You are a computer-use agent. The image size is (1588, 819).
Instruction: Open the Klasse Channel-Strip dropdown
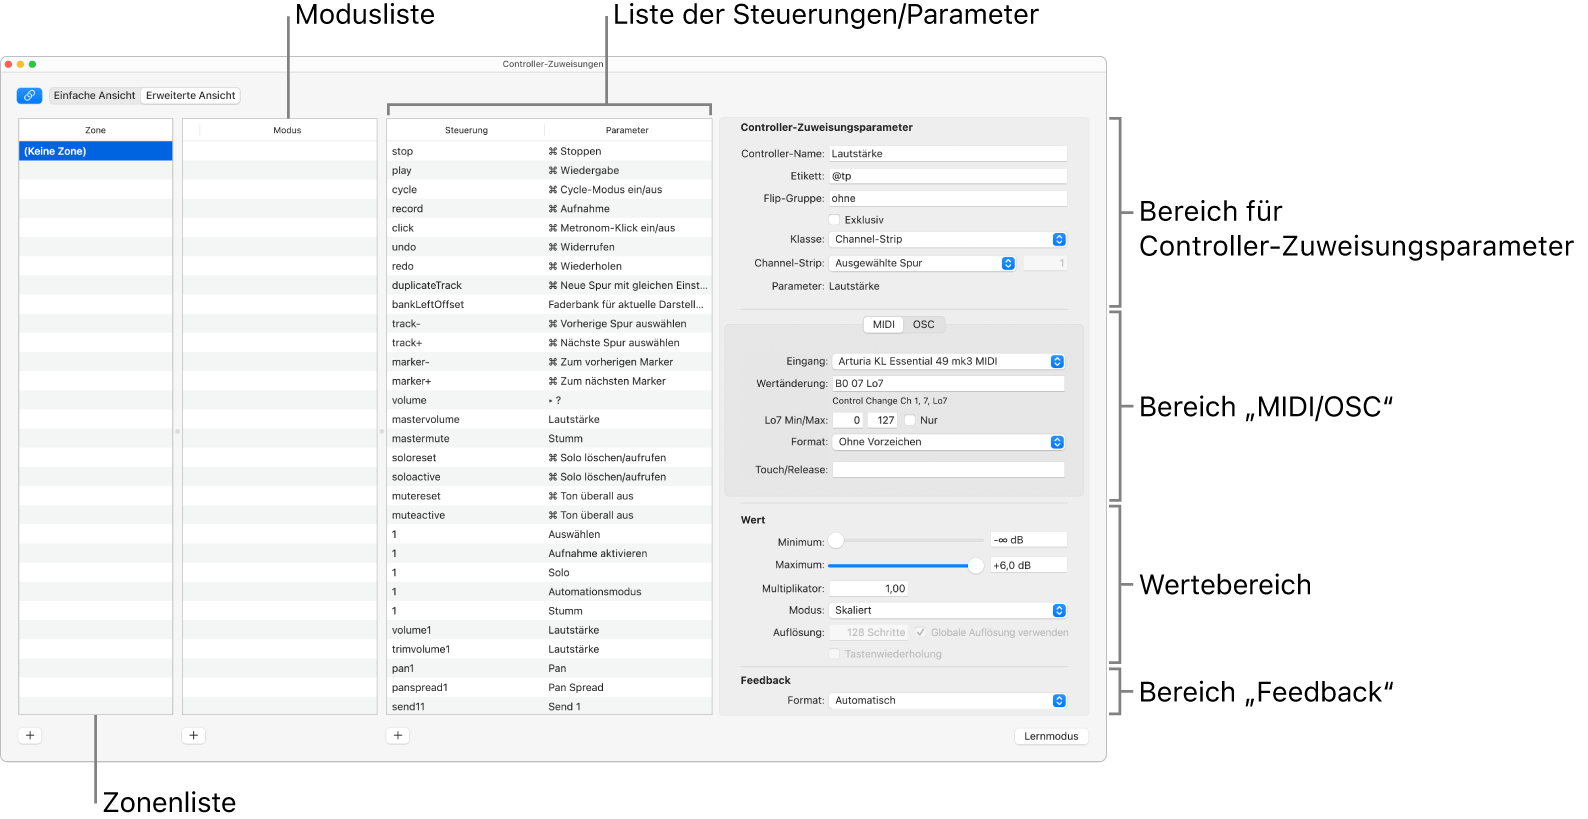(948, 239)
